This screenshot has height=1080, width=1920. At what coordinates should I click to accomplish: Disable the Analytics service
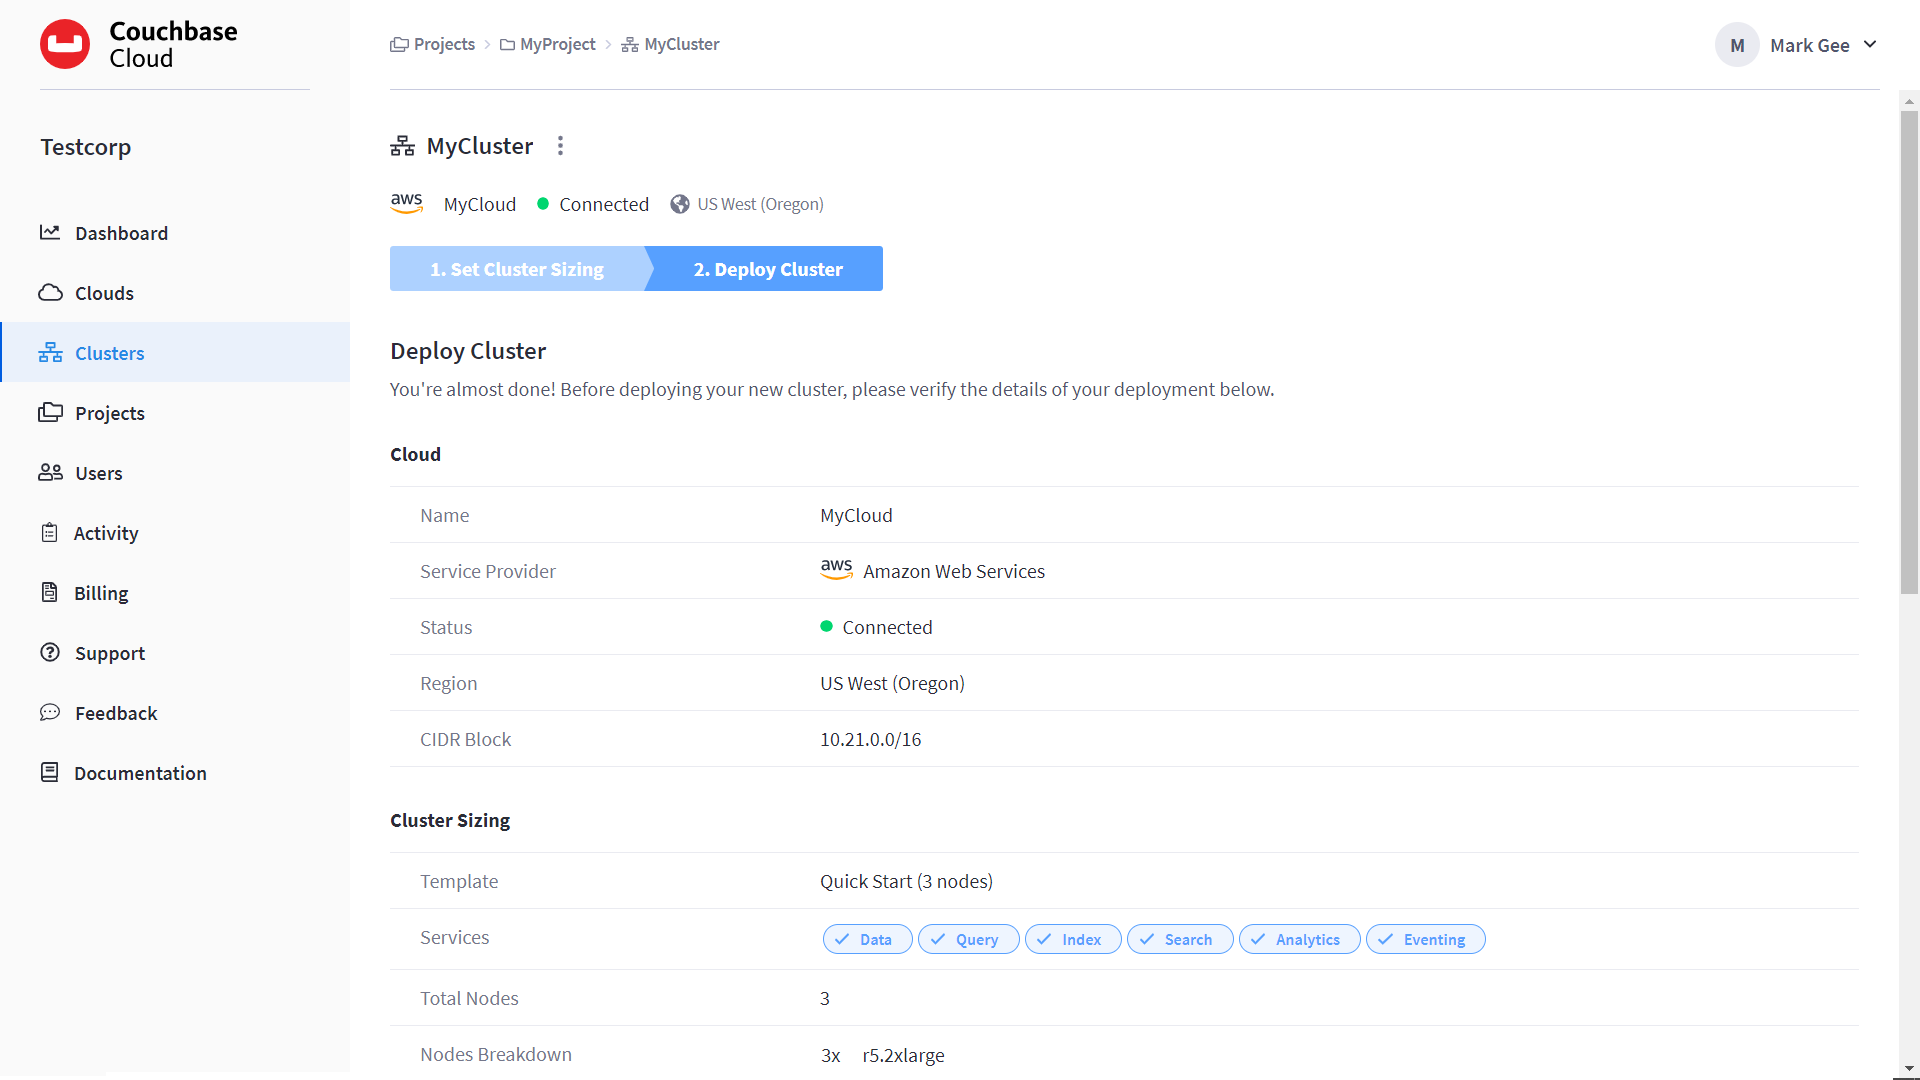(1298, 939)
